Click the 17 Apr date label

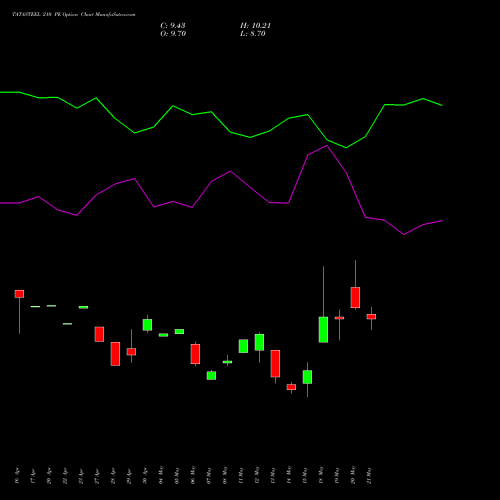33,476
